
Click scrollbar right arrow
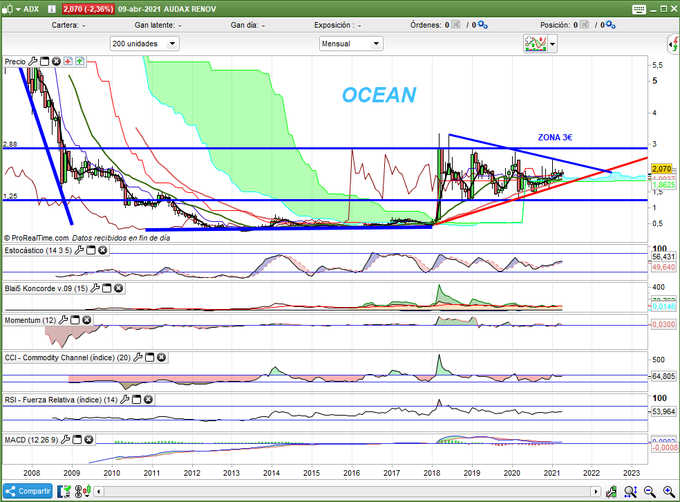(595, 492)
